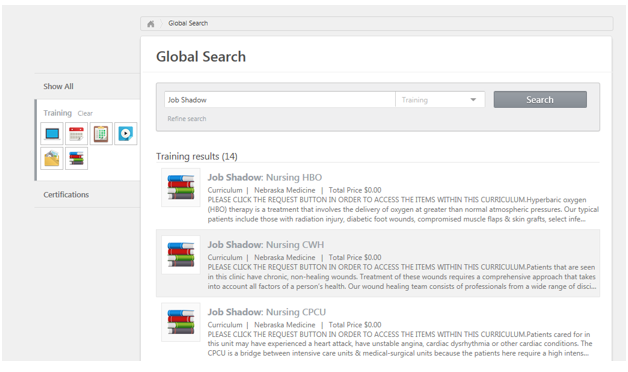Image resolution: width=628 pixels, height=372 pixels.
Task: Filter by online class monitor icon
Action: [x=52, y=133]
